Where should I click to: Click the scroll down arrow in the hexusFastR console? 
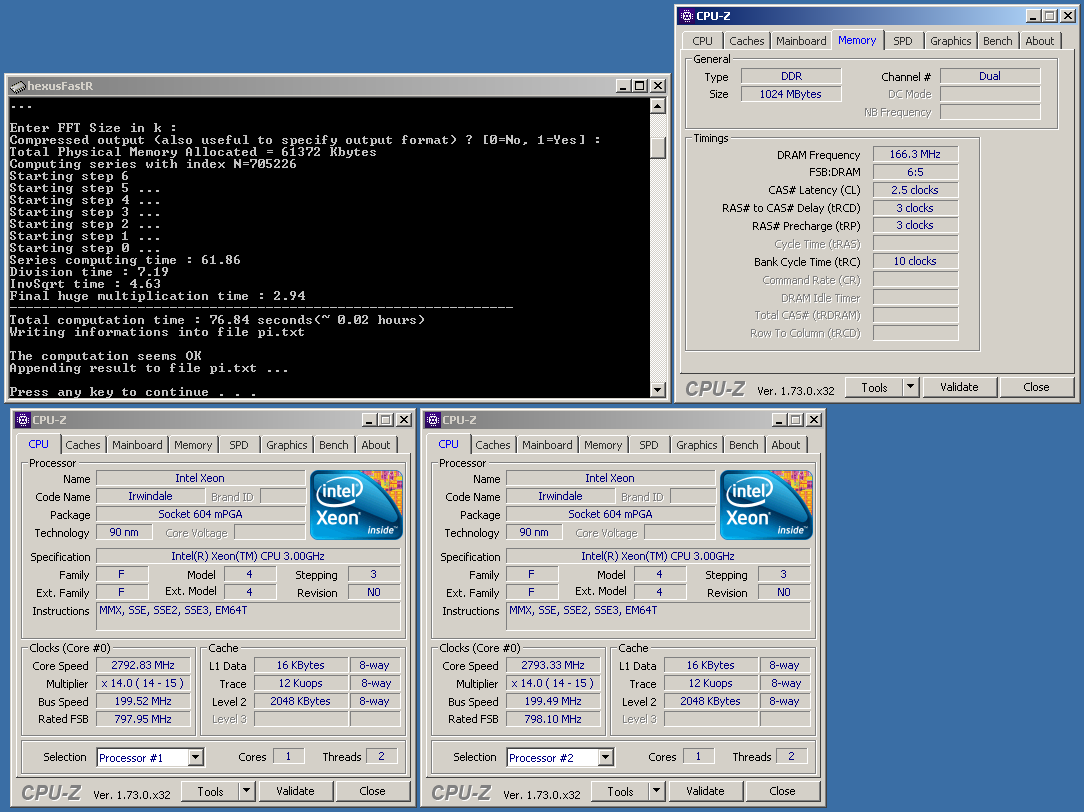pos(658,390)
